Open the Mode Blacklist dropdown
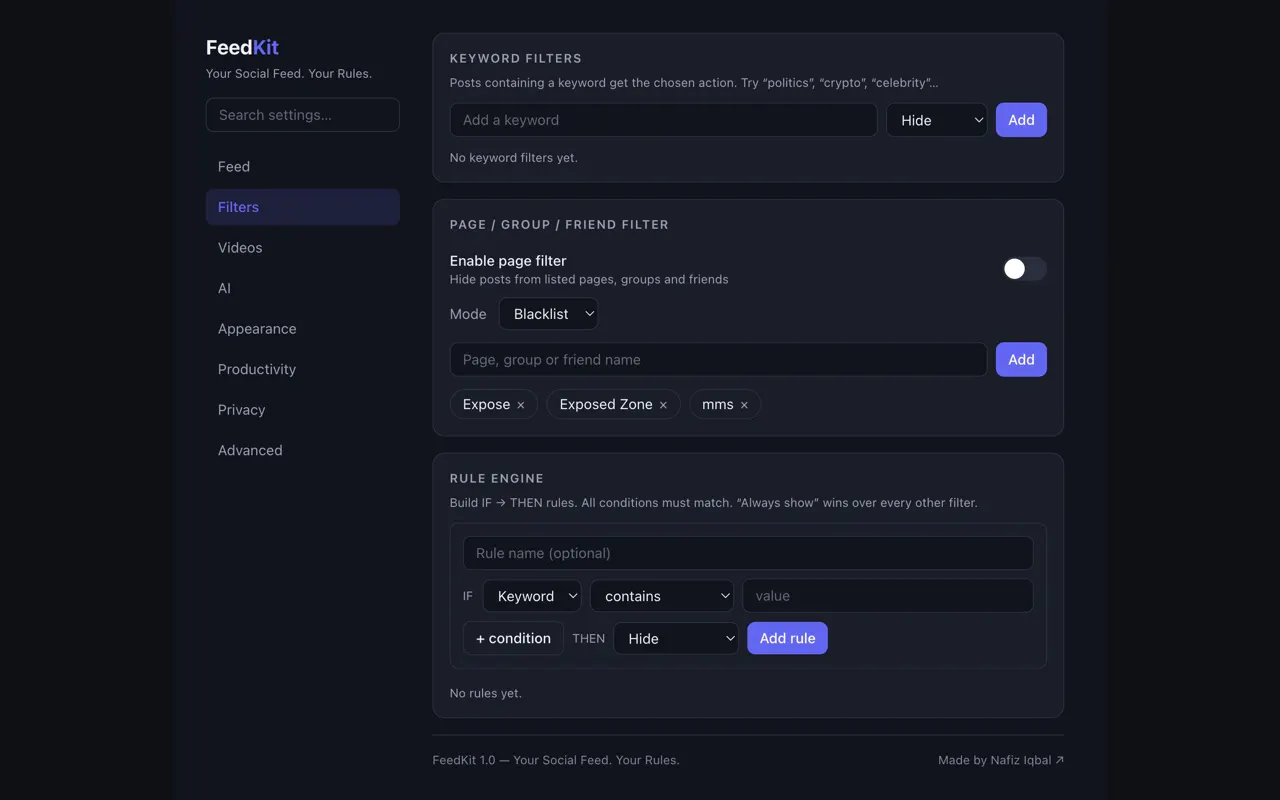This screenshot has width=1280, height=800. pos(549,314)
